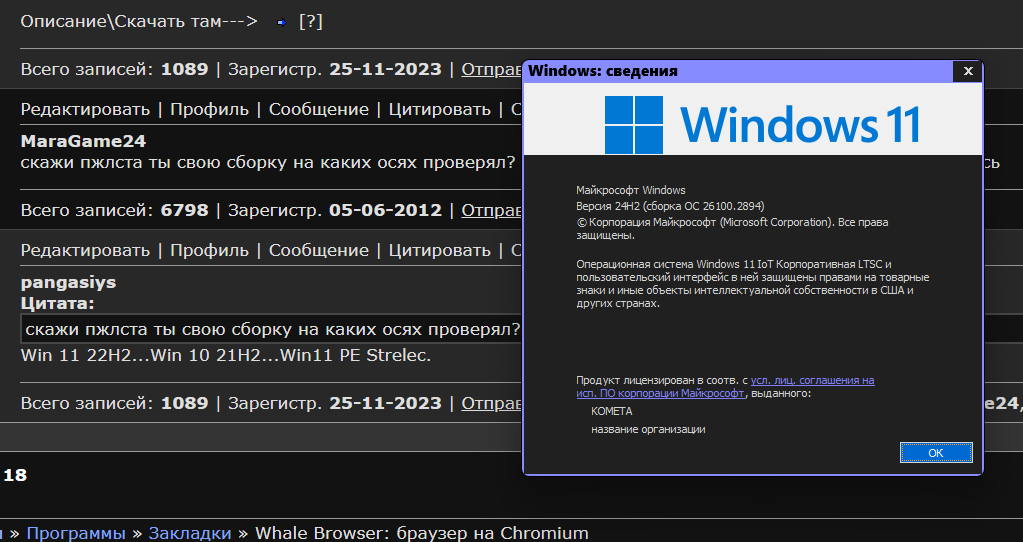Click the MaraGame24 username heading

[x=83, y=141]
